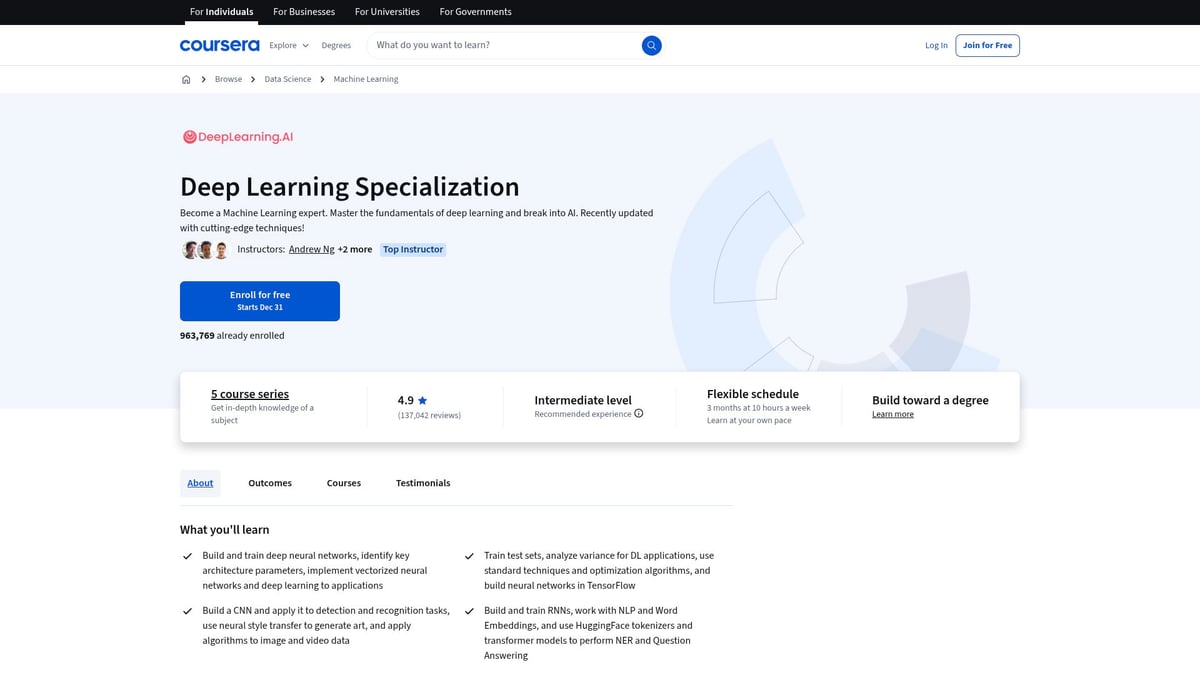The width and height of the screenshot is (1200, 675).
Task: Click the star icon next to 4.9
Action: pos(423,400)
